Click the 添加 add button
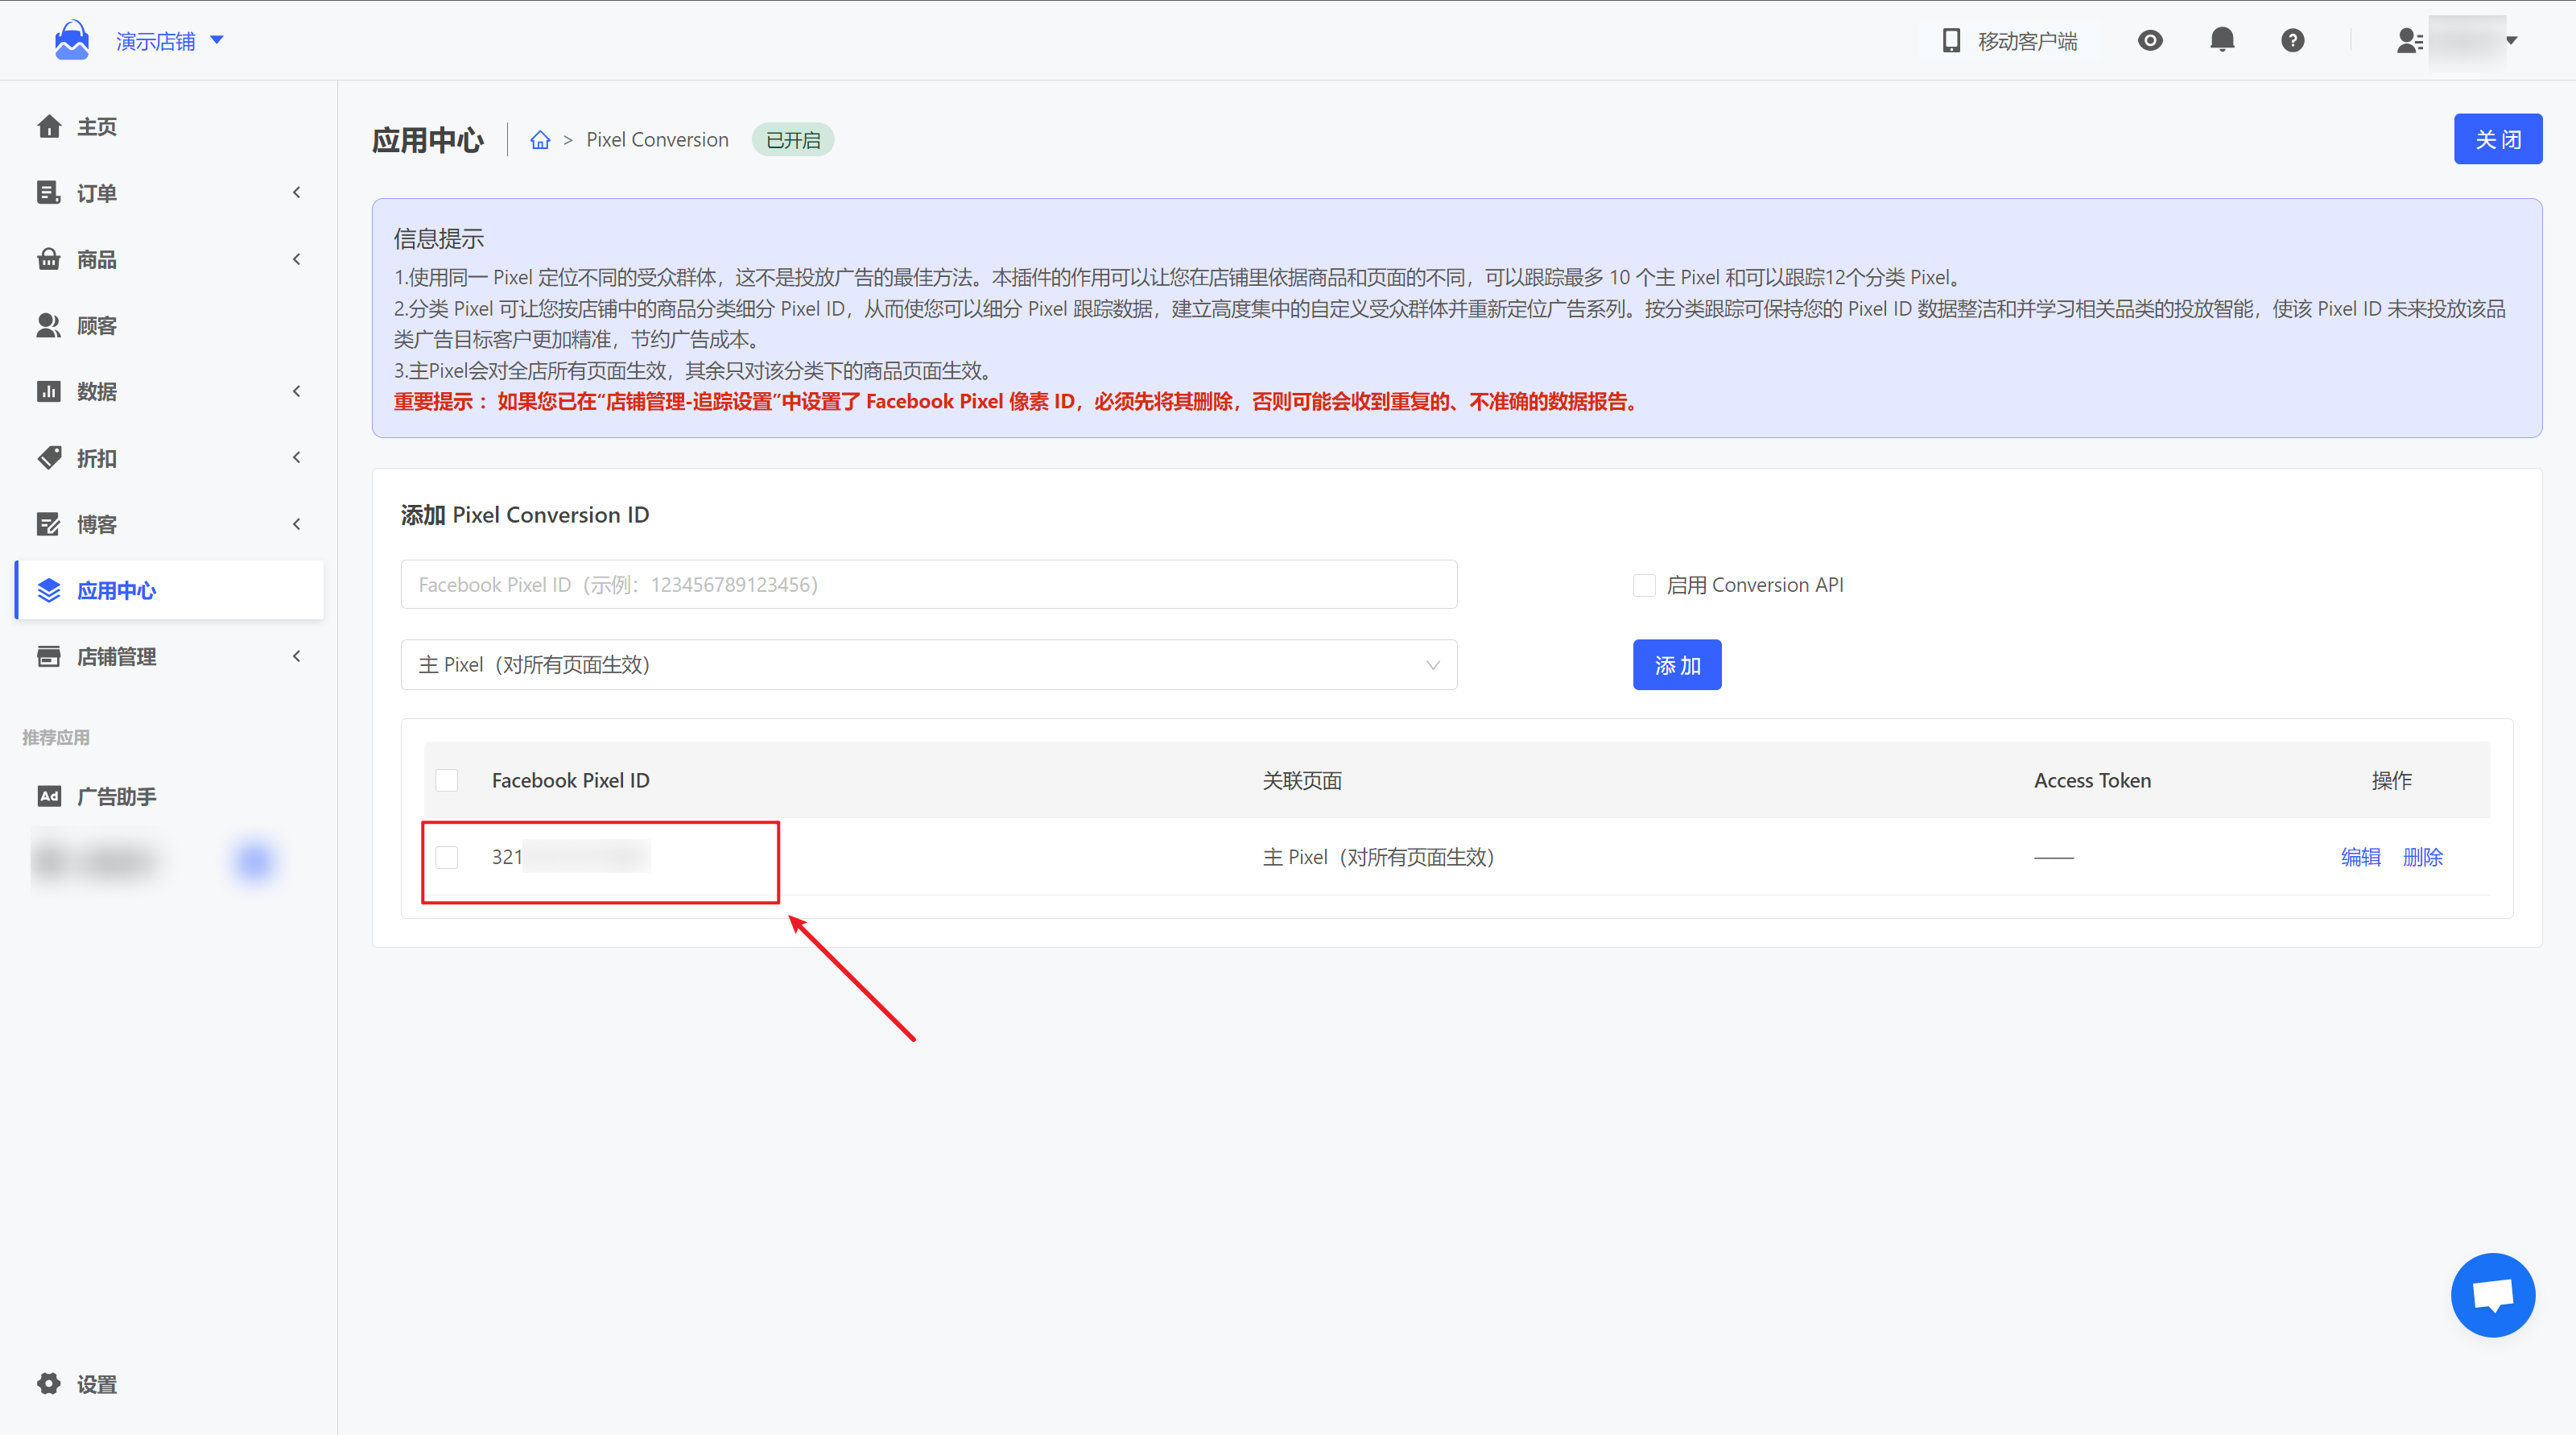The image size is (2576, 1435). click(1677, 665)
